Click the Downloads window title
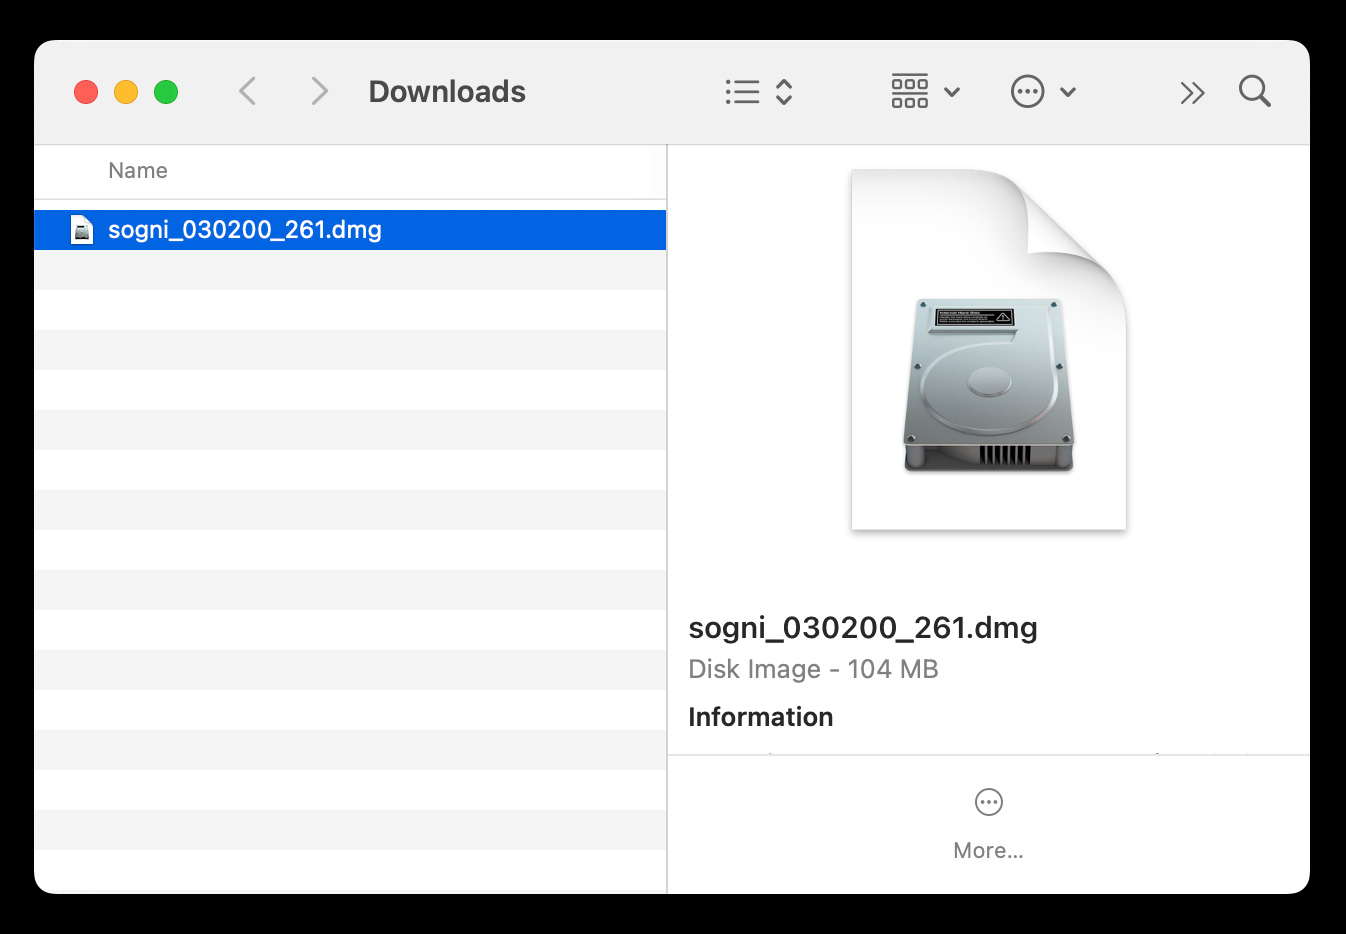Screen dimensions: 1346x934 447,92
